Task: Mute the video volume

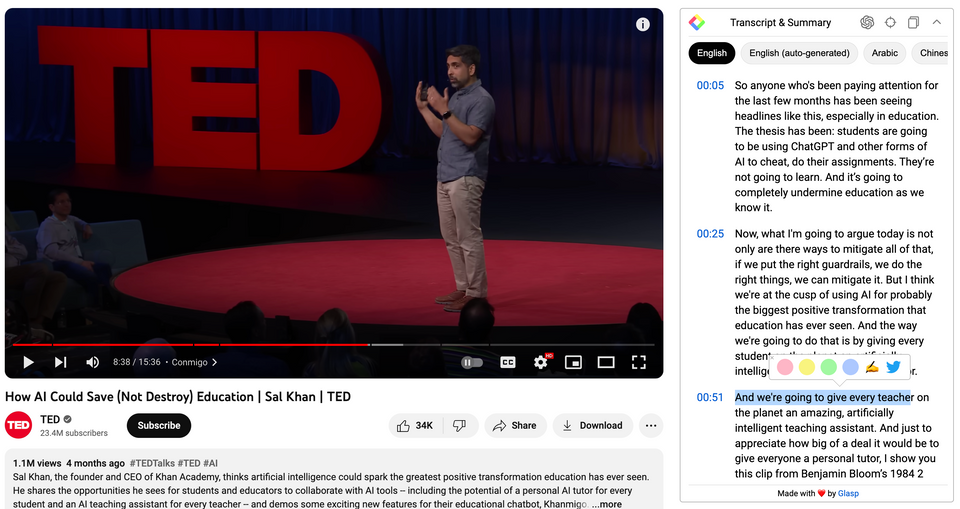Action: [x=92, y=362]
